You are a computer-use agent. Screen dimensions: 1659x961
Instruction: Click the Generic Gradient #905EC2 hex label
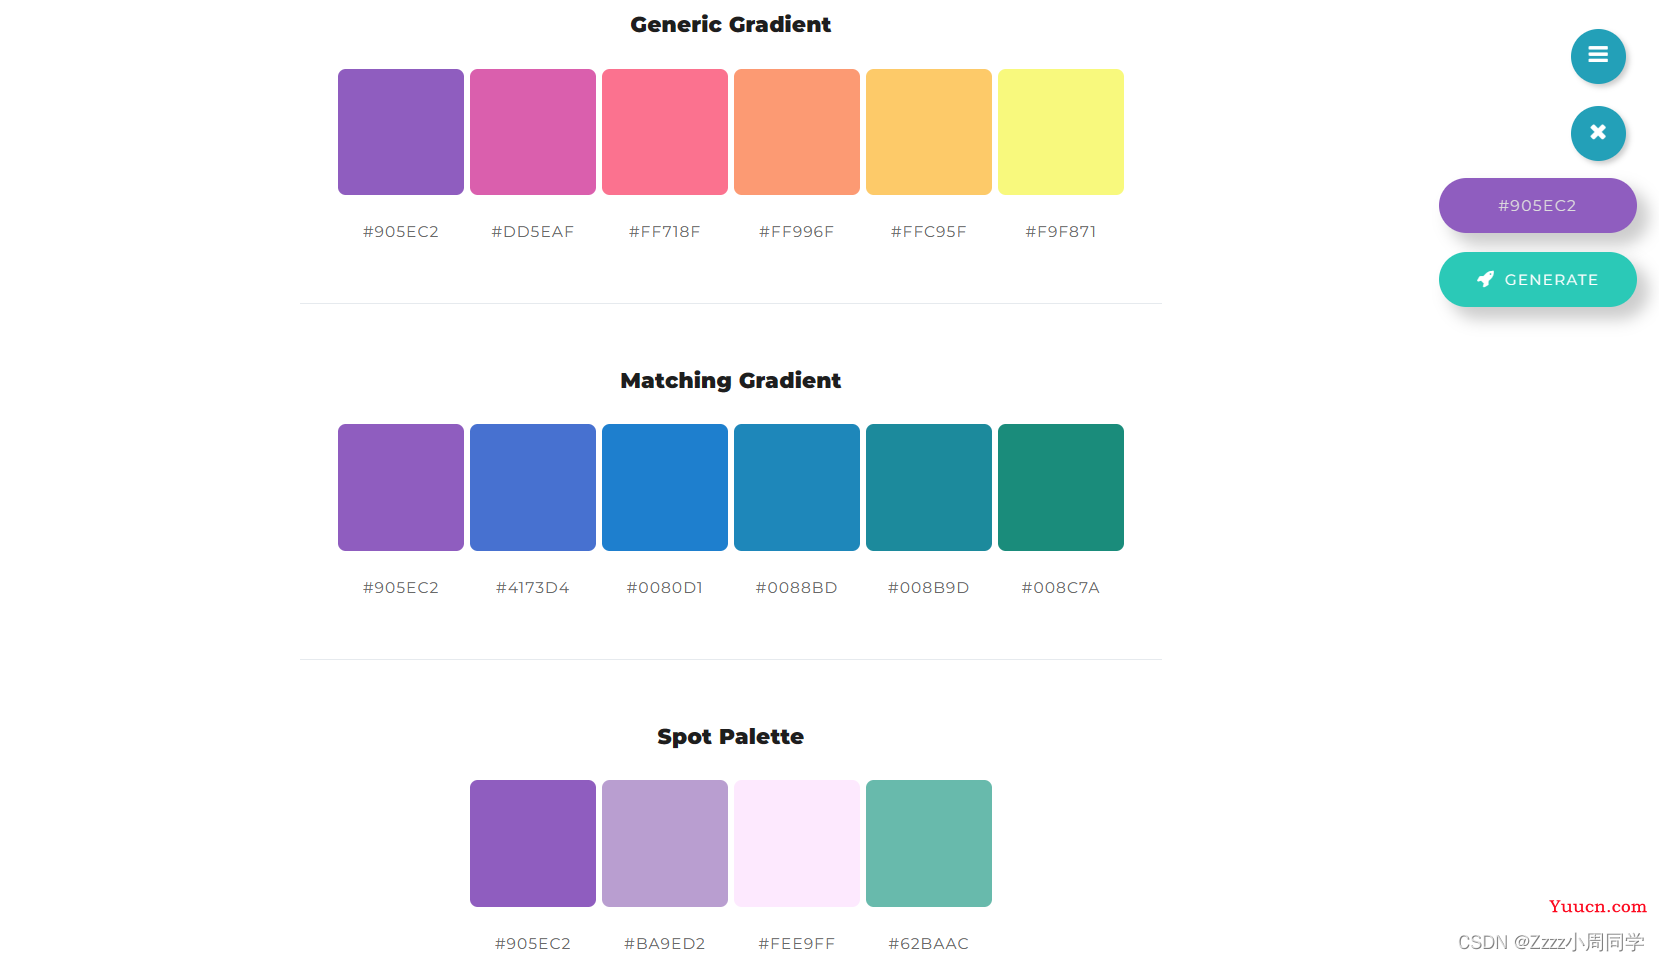[x=400, y=231]
